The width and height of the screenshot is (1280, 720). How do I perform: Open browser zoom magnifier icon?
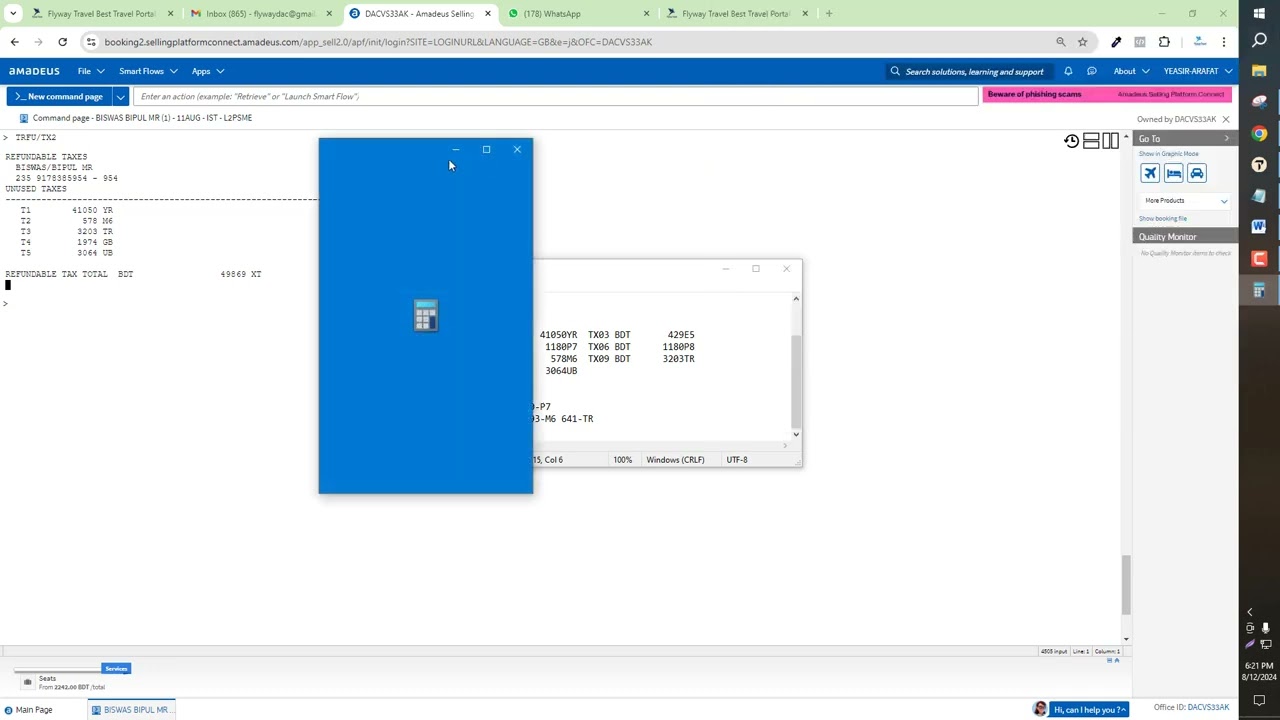tap(1060, 42)
